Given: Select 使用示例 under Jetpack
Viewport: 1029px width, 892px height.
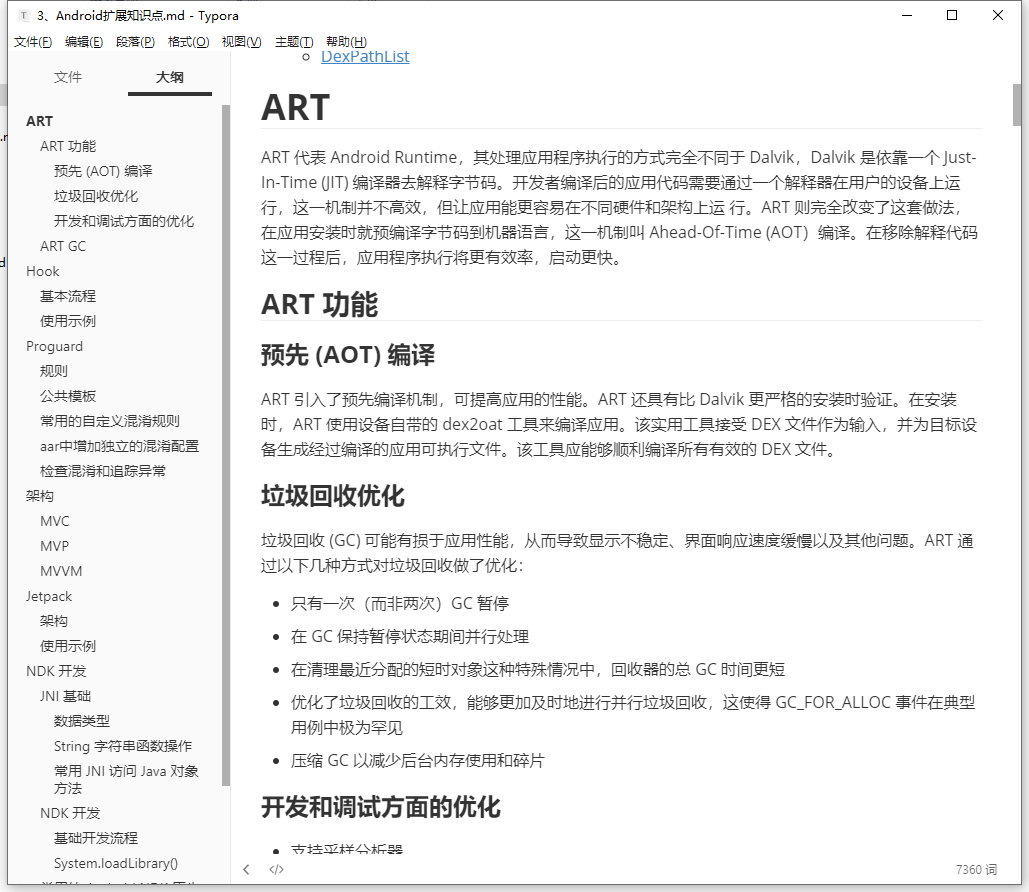Looking at the screenshot, I should [x=68, y=647].
